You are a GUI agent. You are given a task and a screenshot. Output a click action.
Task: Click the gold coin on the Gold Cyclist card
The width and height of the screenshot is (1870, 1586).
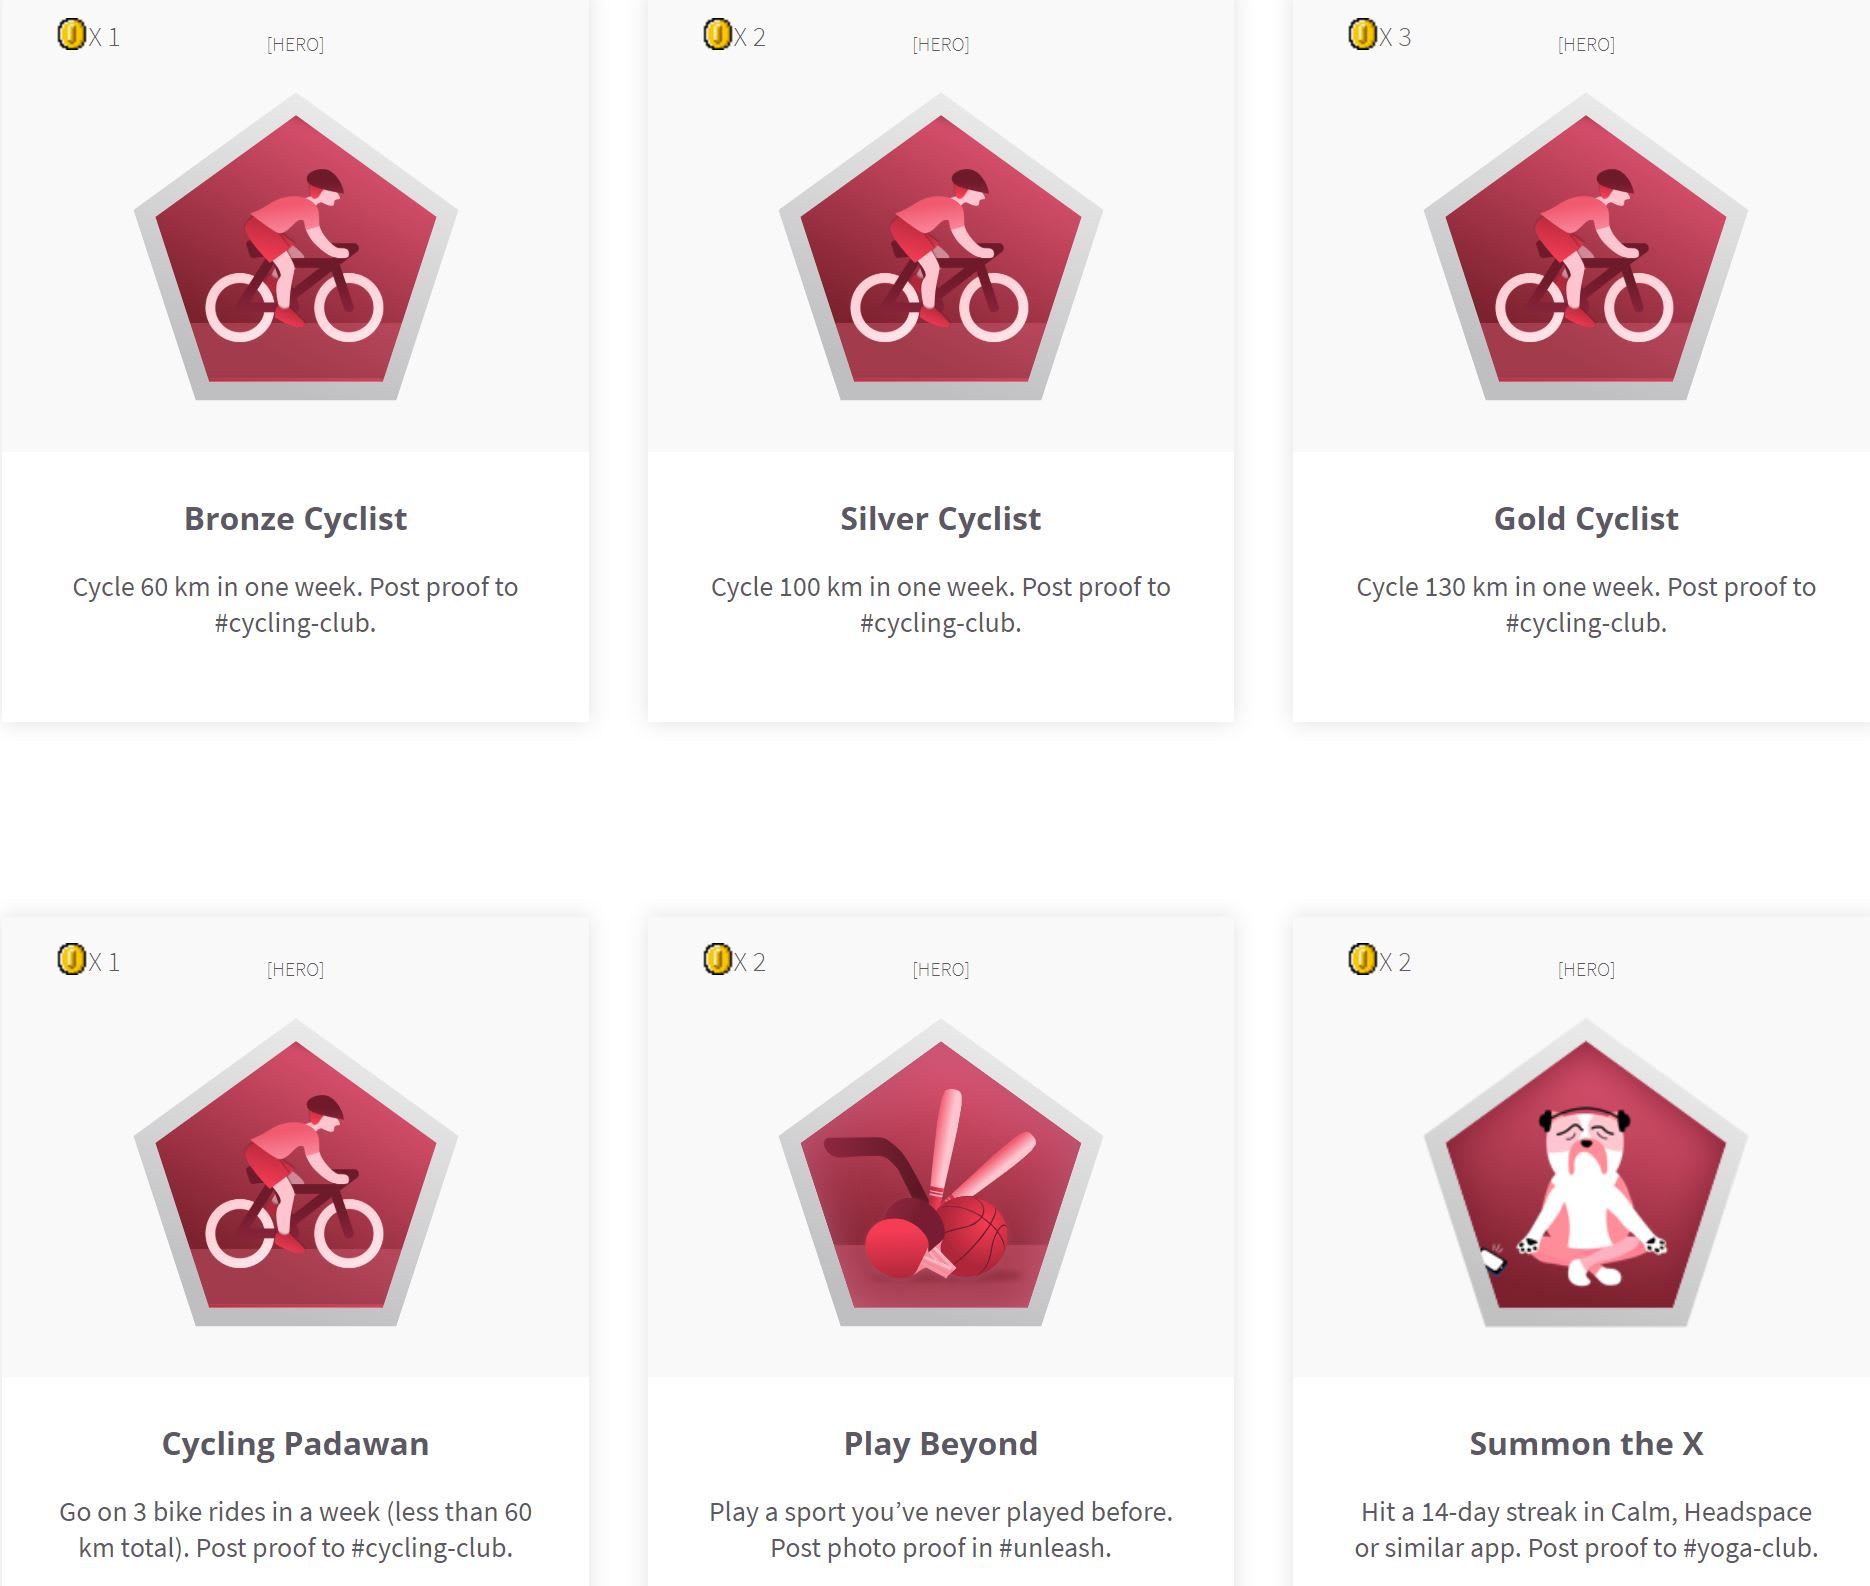click(1363, 35)
